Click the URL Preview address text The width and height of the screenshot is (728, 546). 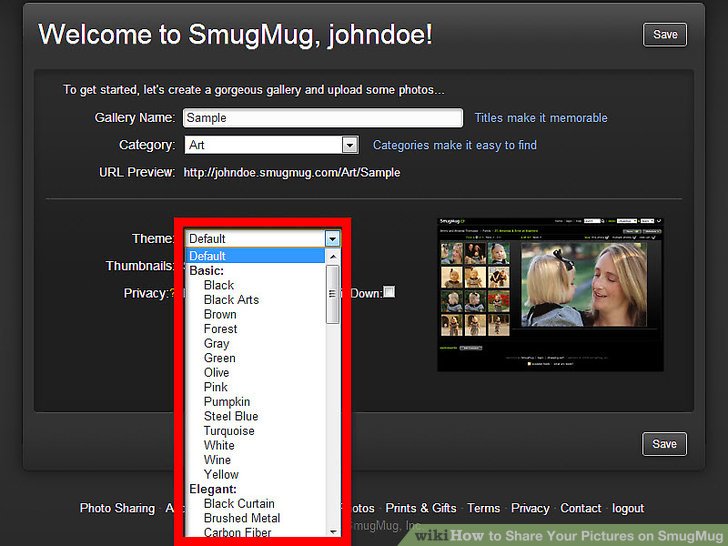point(292,173)
